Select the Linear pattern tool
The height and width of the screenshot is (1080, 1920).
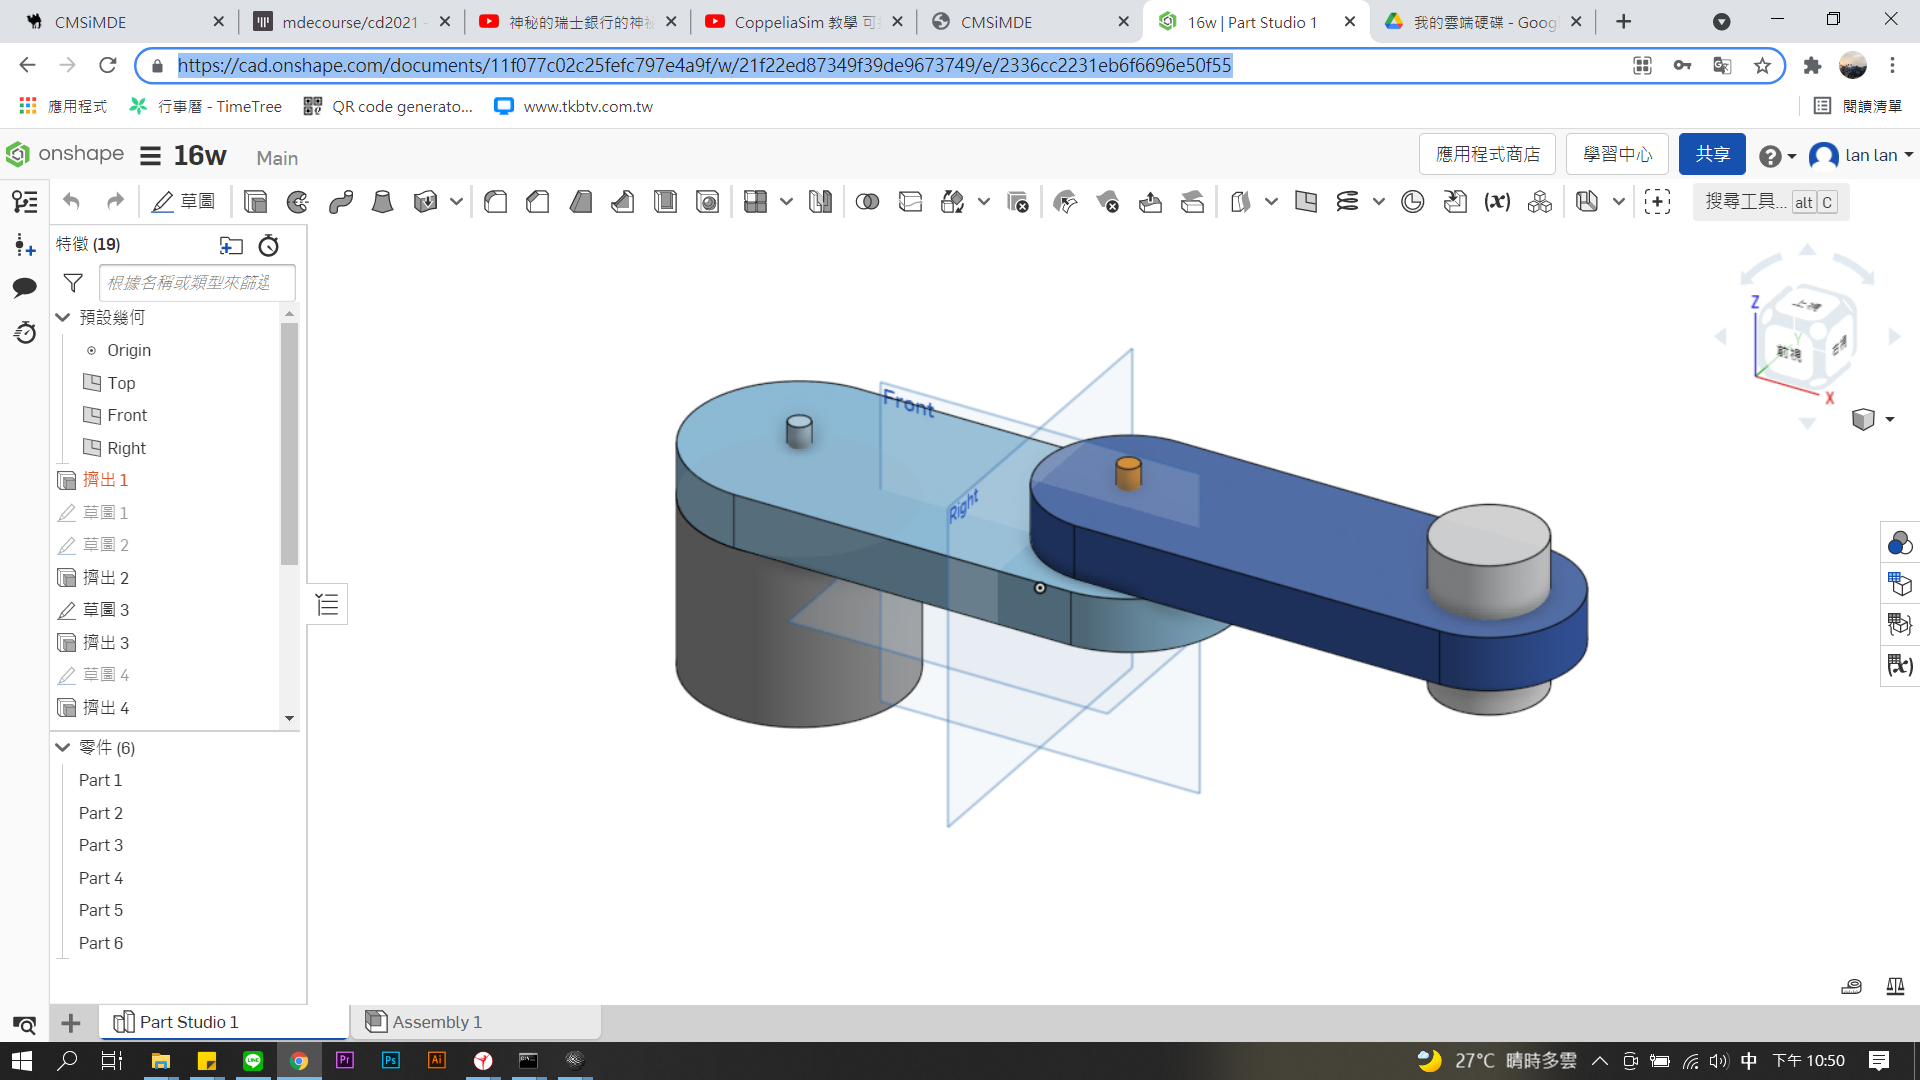pos(756,202)
